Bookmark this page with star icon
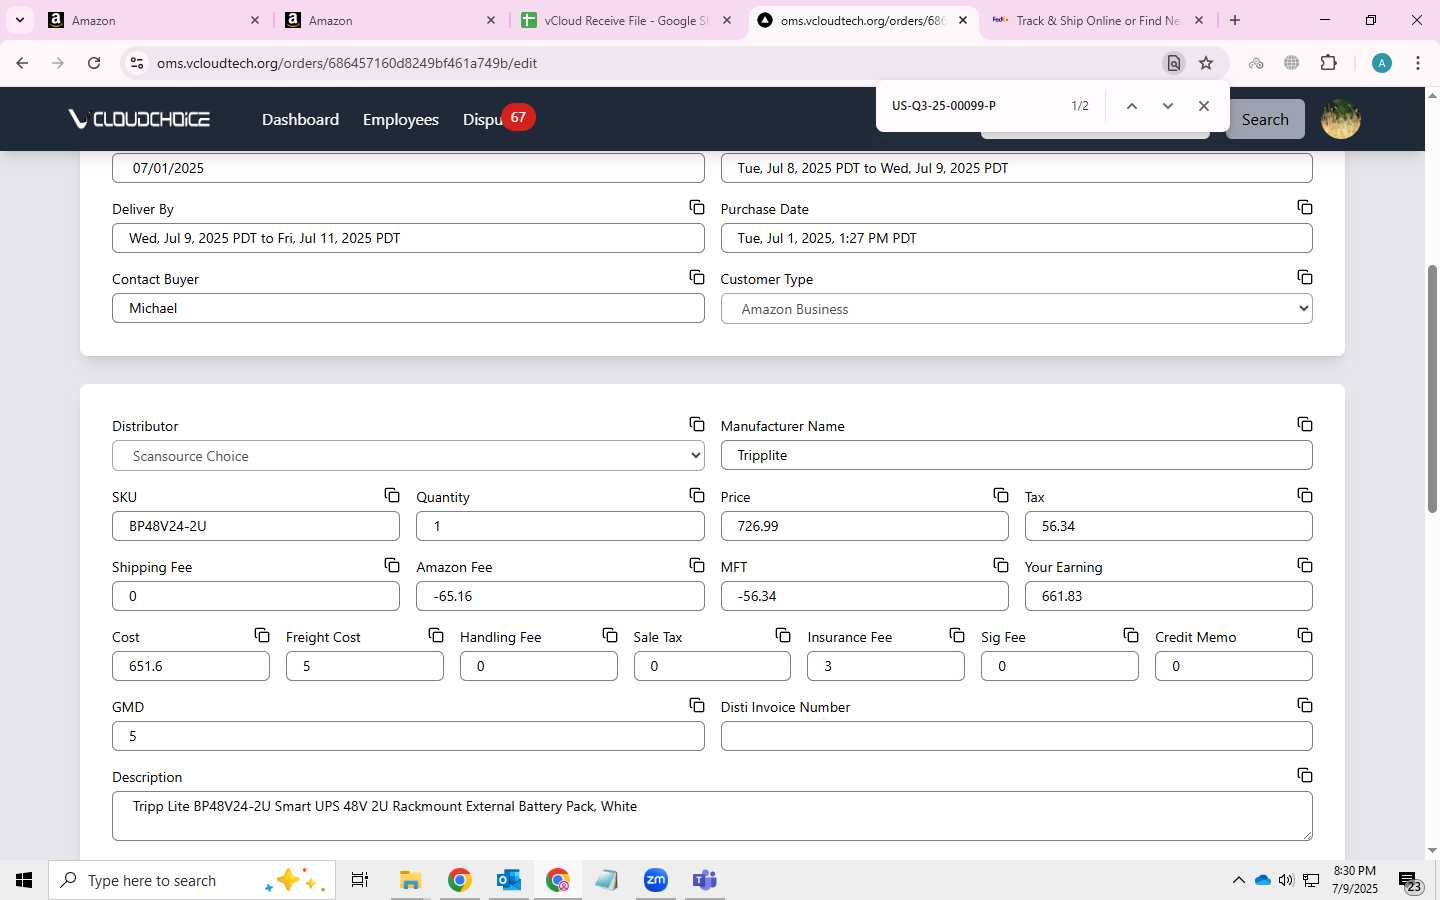This screenshot has height=900, width=1440. pyautogui.click(x=1206, y=63)
